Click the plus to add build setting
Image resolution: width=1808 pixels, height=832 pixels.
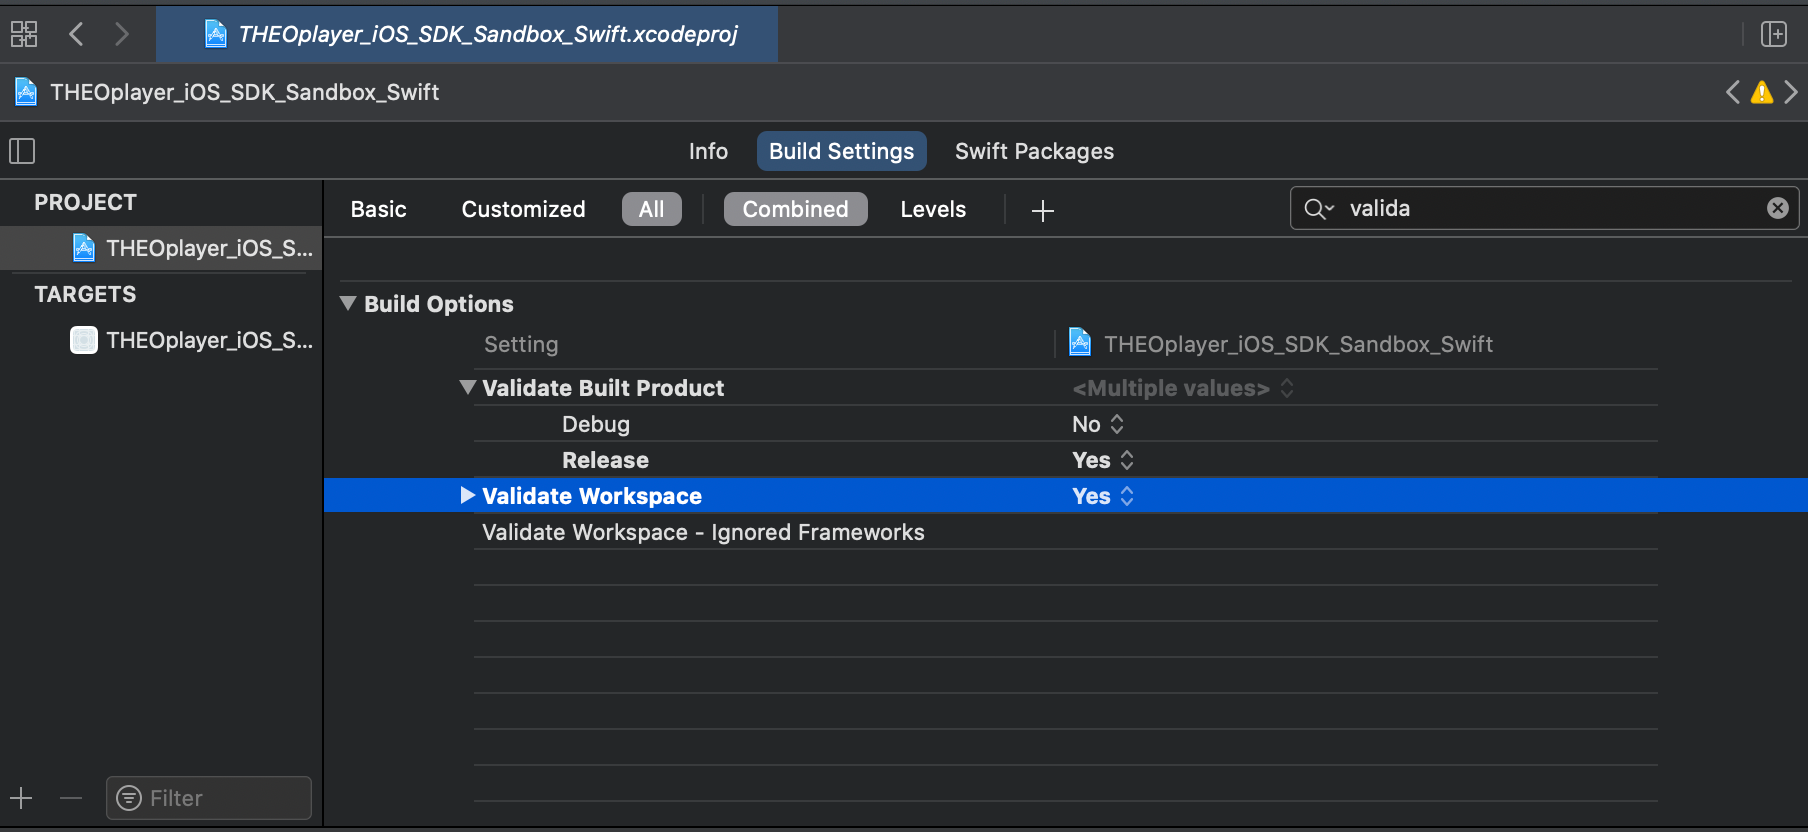click(x=1042, y=210)
